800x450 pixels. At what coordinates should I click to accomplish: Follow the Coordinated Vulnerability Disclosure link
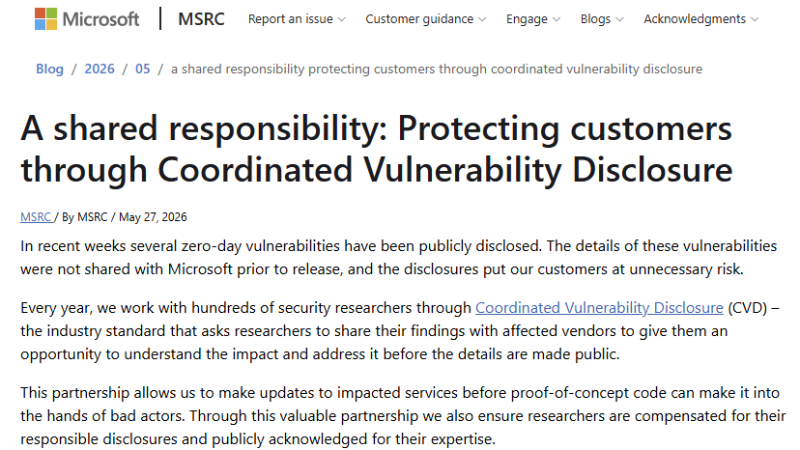(599, 308)
